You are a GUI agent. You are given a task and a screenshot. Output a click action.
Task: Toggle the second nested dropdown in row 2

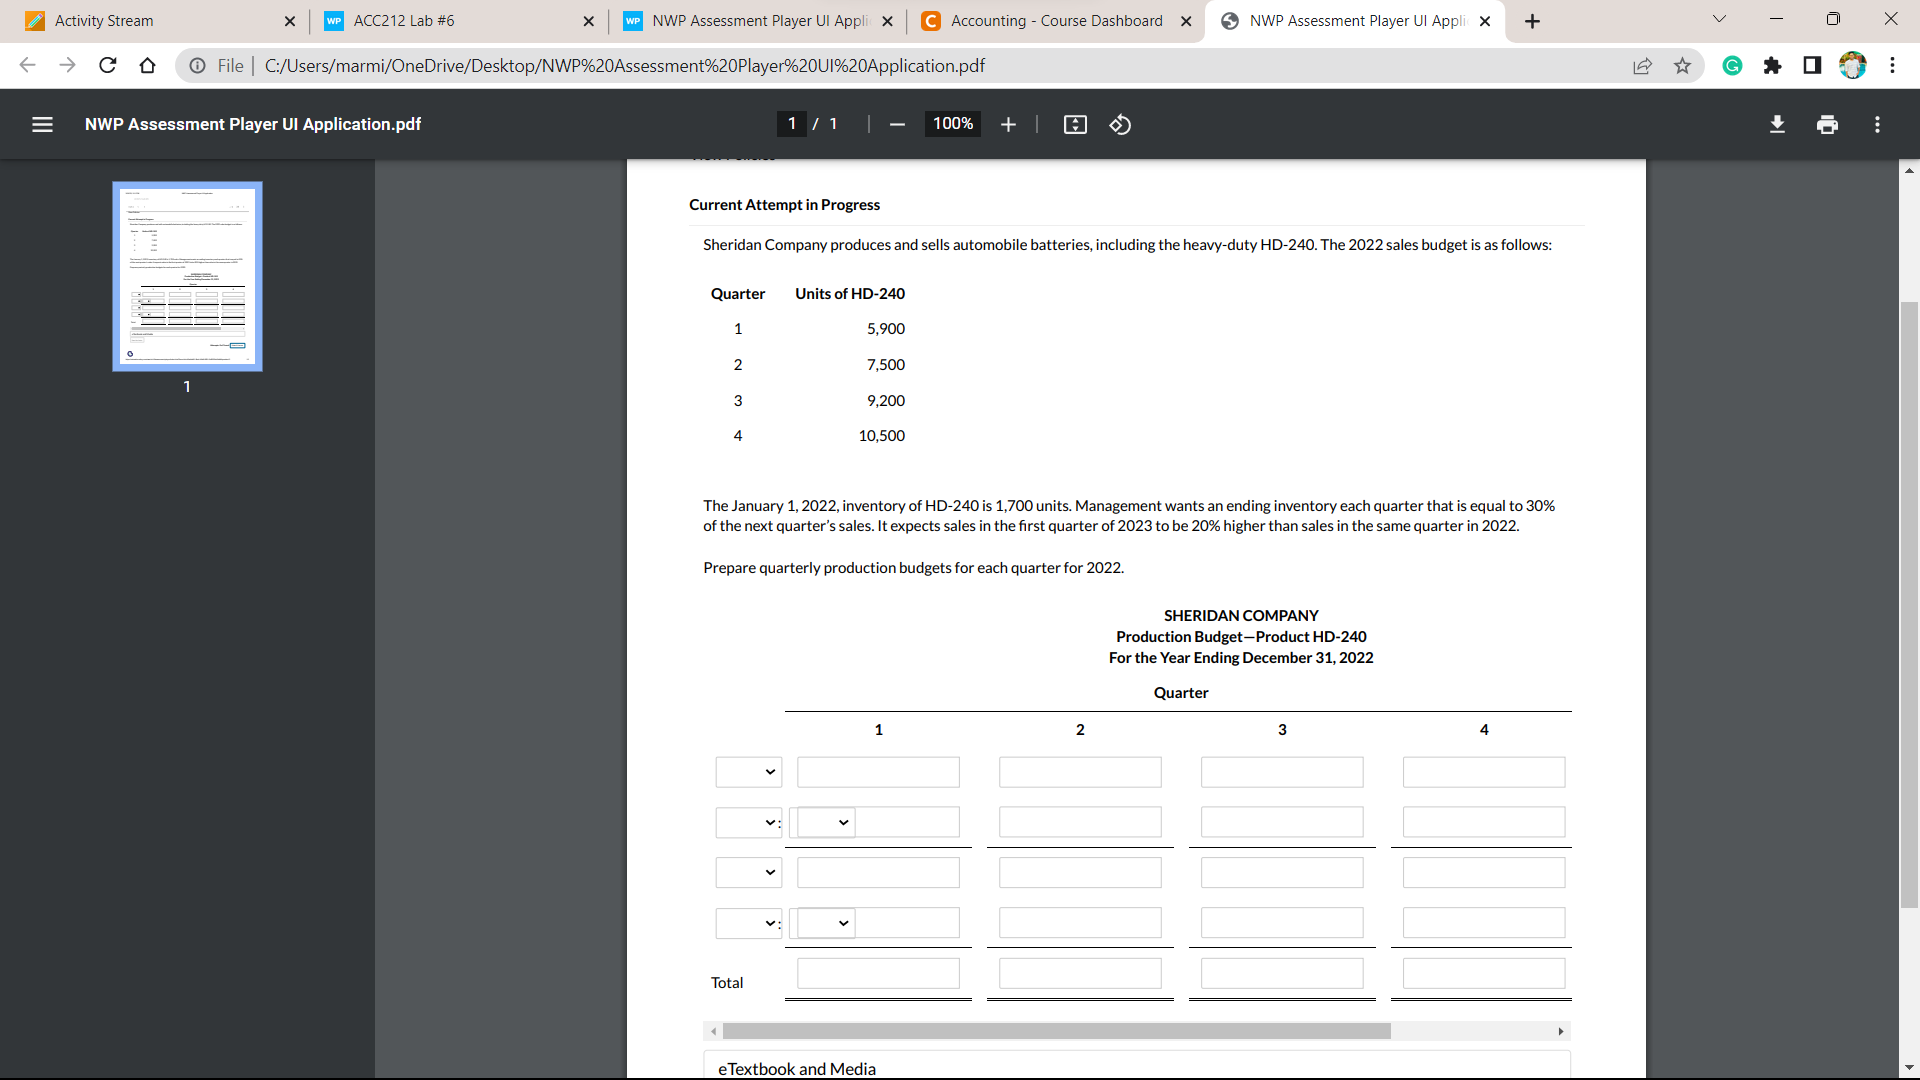[825, 822]
